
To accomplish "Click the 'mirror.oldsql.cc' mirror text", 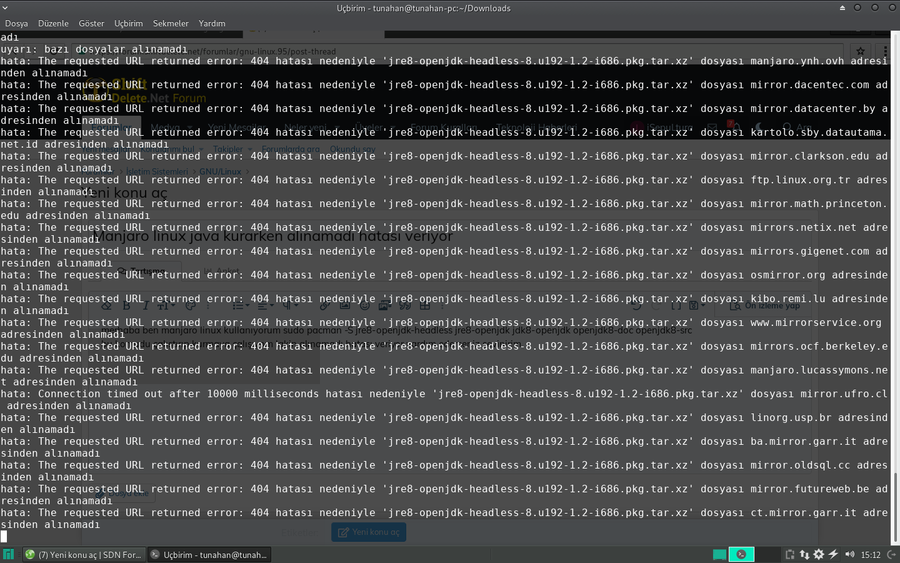I will tap(800, 465).
